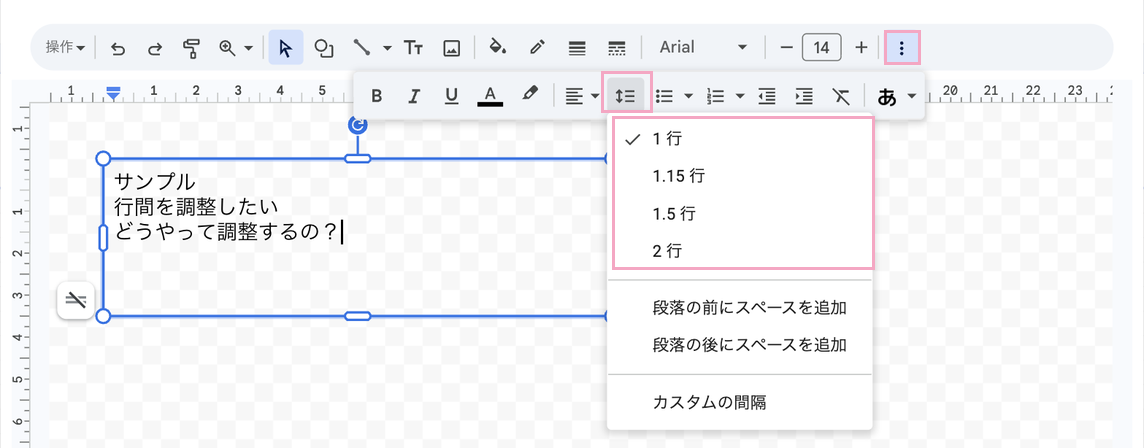Click the bottom edge middle resize handle
1144x448 pixels.
pyautogui.click(x=358, y=316)
